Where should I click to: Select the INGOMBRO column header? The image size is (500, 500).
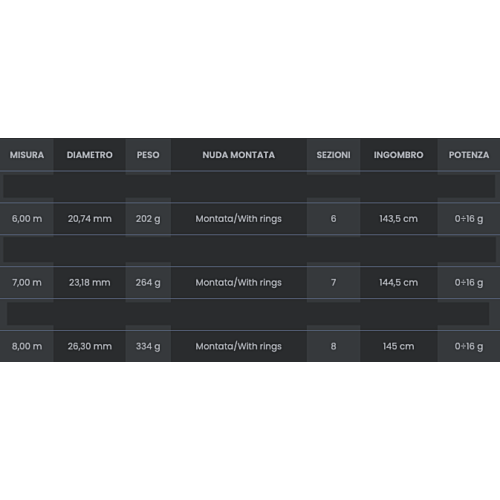point(399,155)
